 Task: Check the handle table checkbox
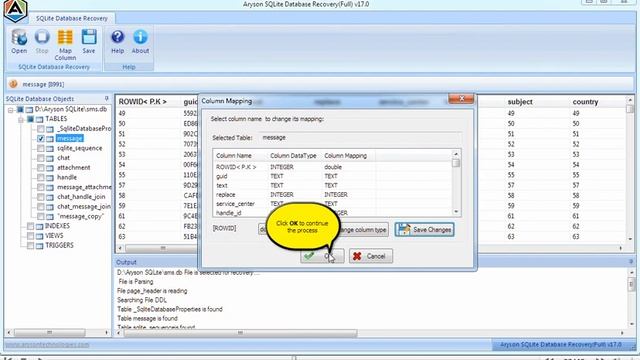coord(40,178)
